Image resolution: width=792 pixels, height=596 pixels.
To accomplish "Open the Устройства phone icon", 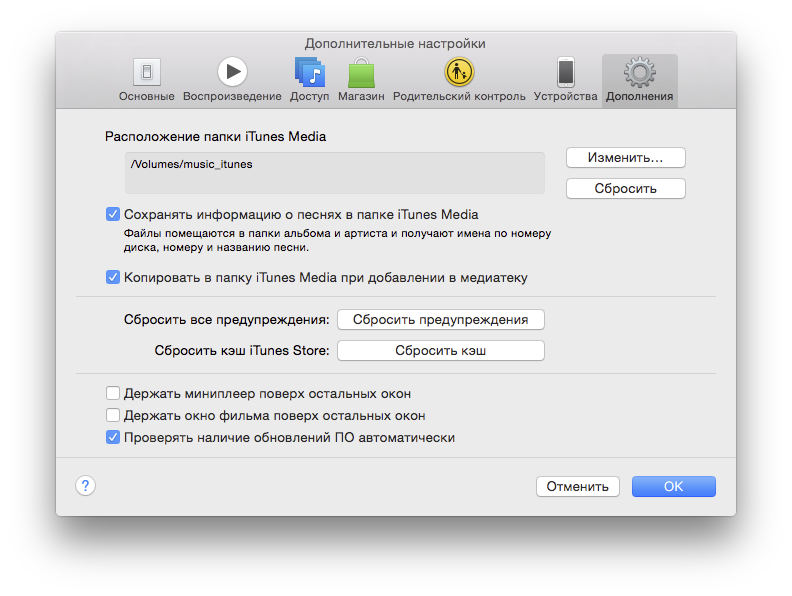I will 566,72.
